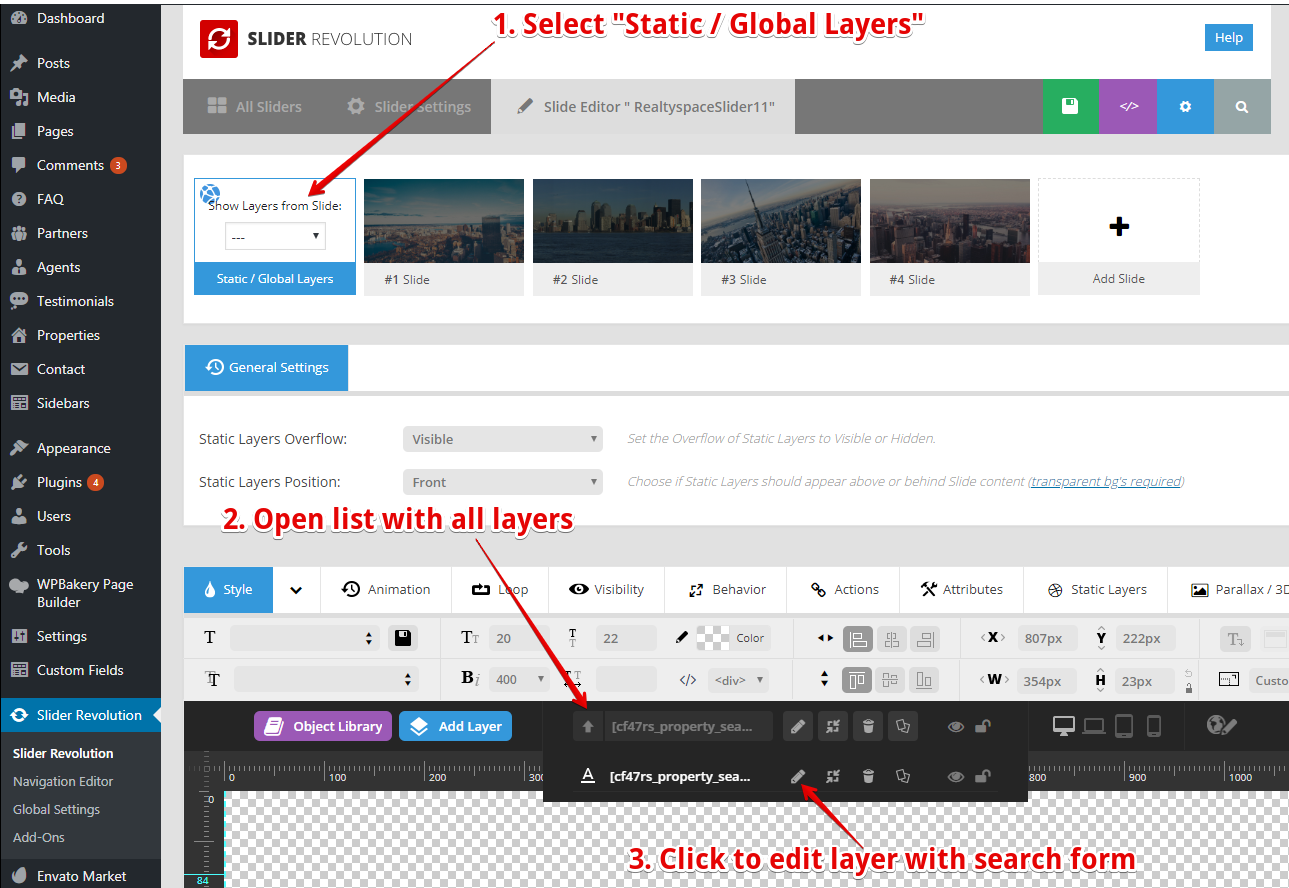The width and height of the screenshot is (1289, 888).
Task: Align layer vertically to bottom
Action: 924,680
